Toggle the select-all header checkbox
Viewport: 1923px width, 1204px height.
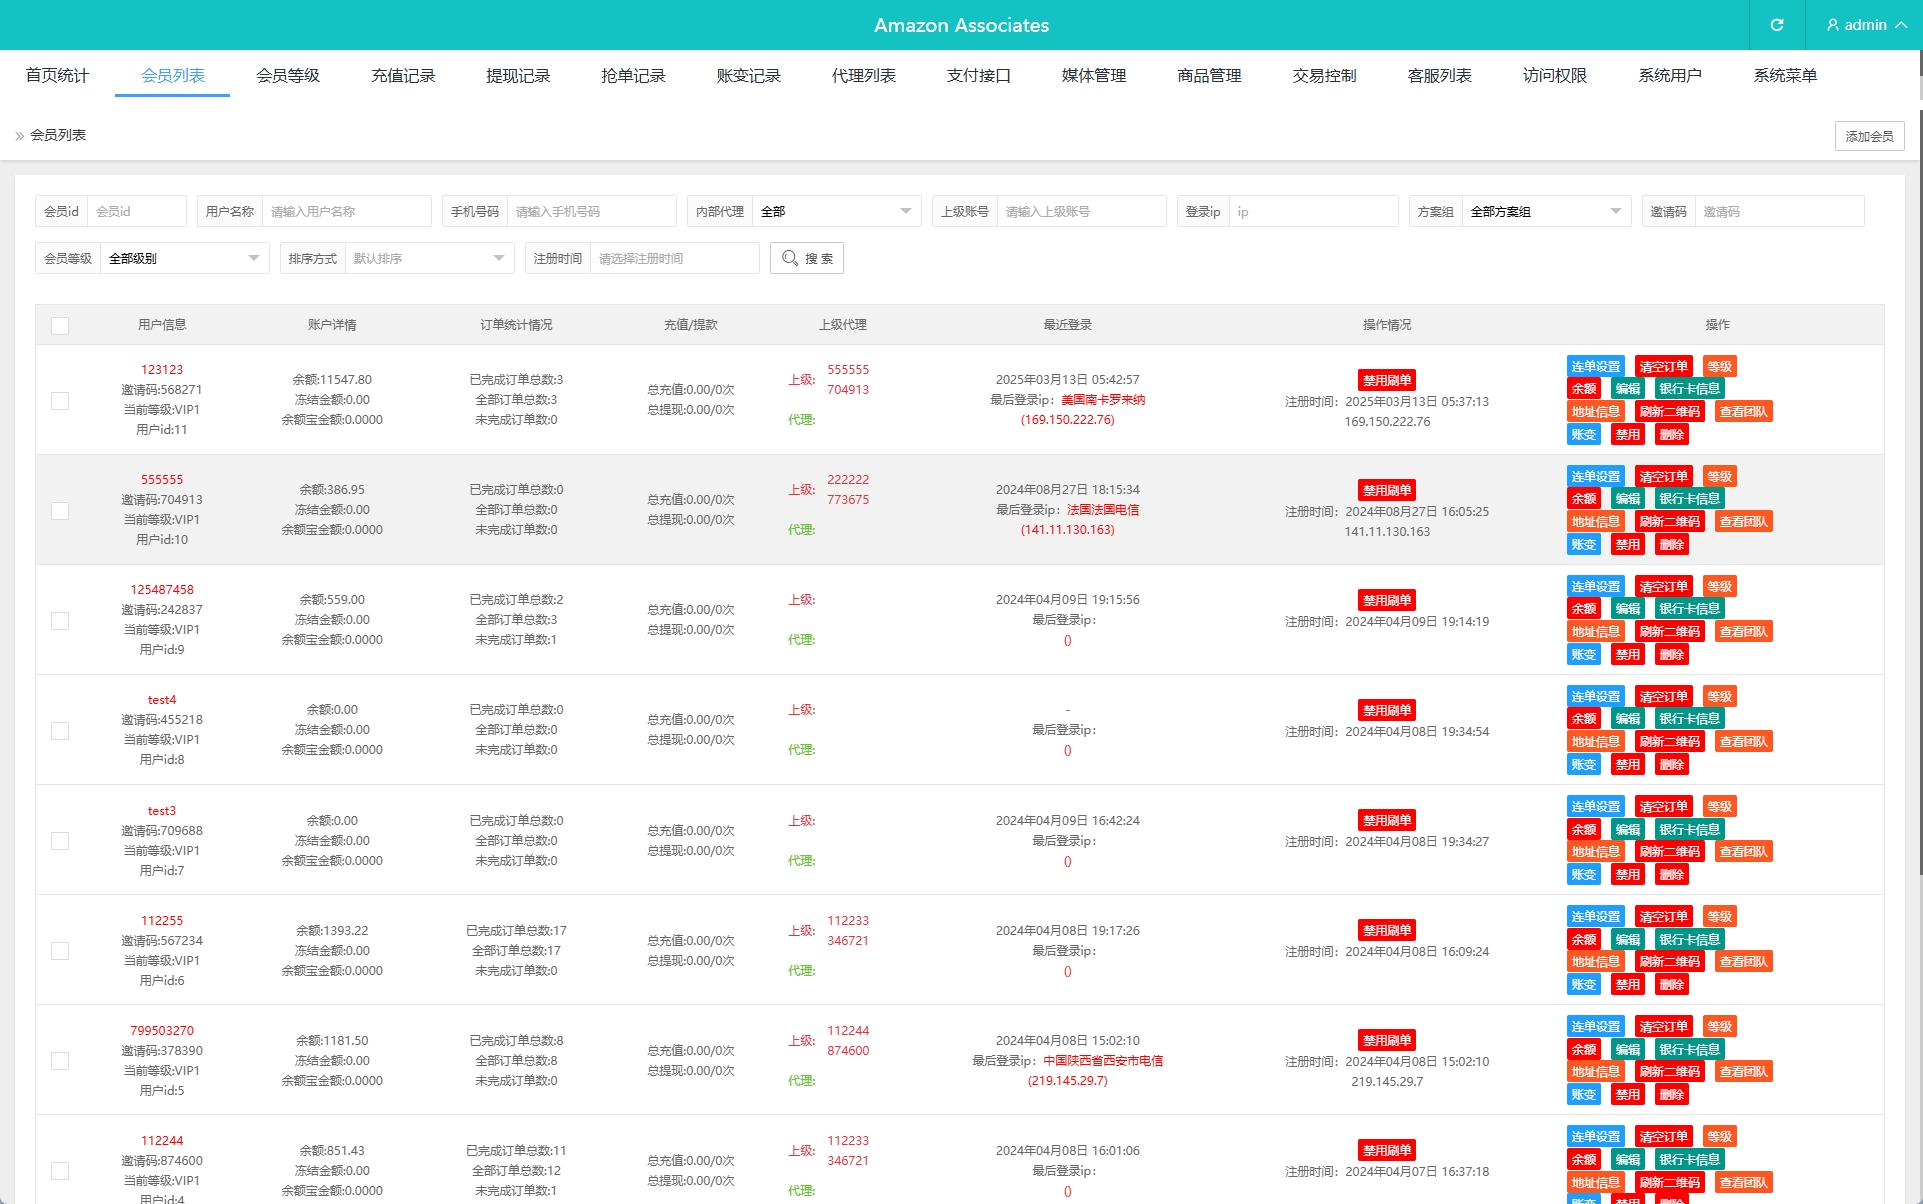point(60,325)
